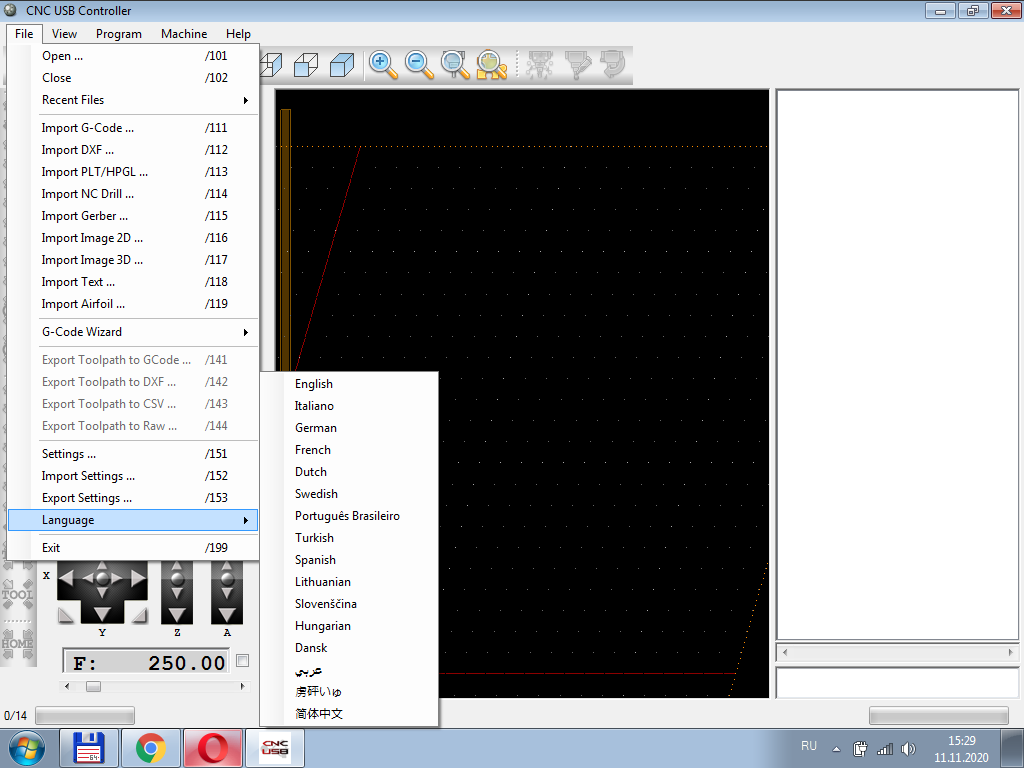The height and width of the screenshot is (768, 1024).
Task: Expand the G-Code Wizard submenu
Action: click(134, 332)
